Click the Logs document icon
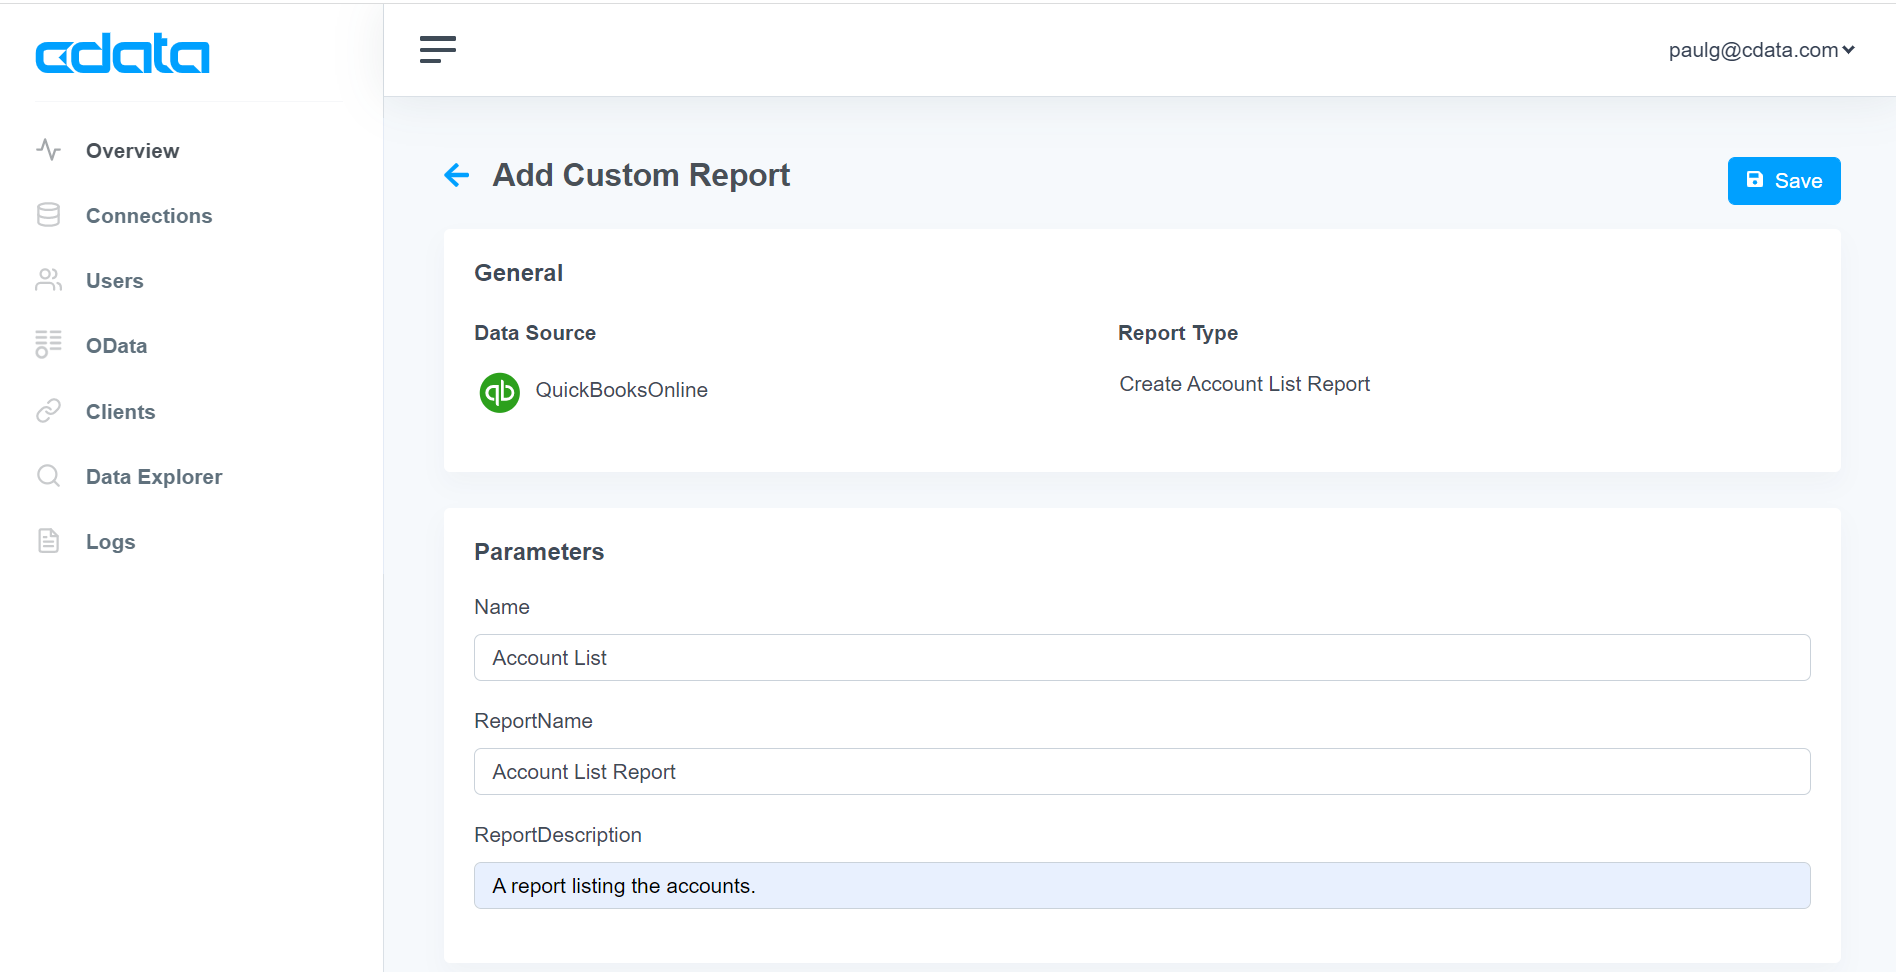 [x=48, y=541]
